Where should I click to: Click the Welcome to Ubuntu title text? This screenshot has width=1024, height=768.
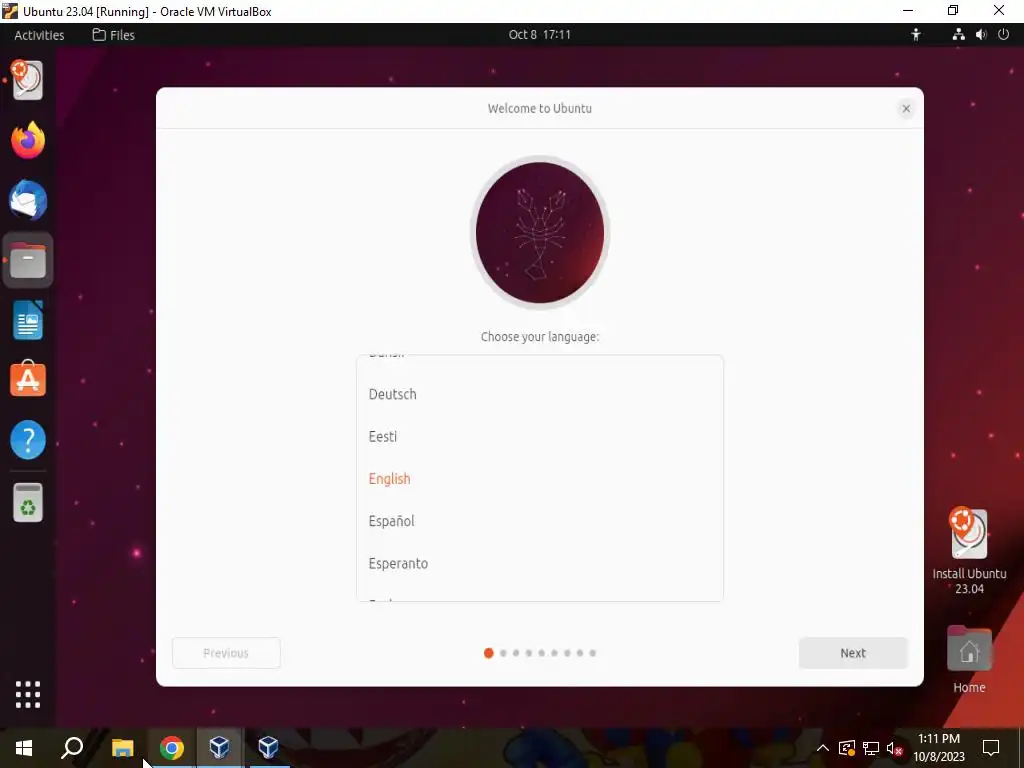click(539, 108)
